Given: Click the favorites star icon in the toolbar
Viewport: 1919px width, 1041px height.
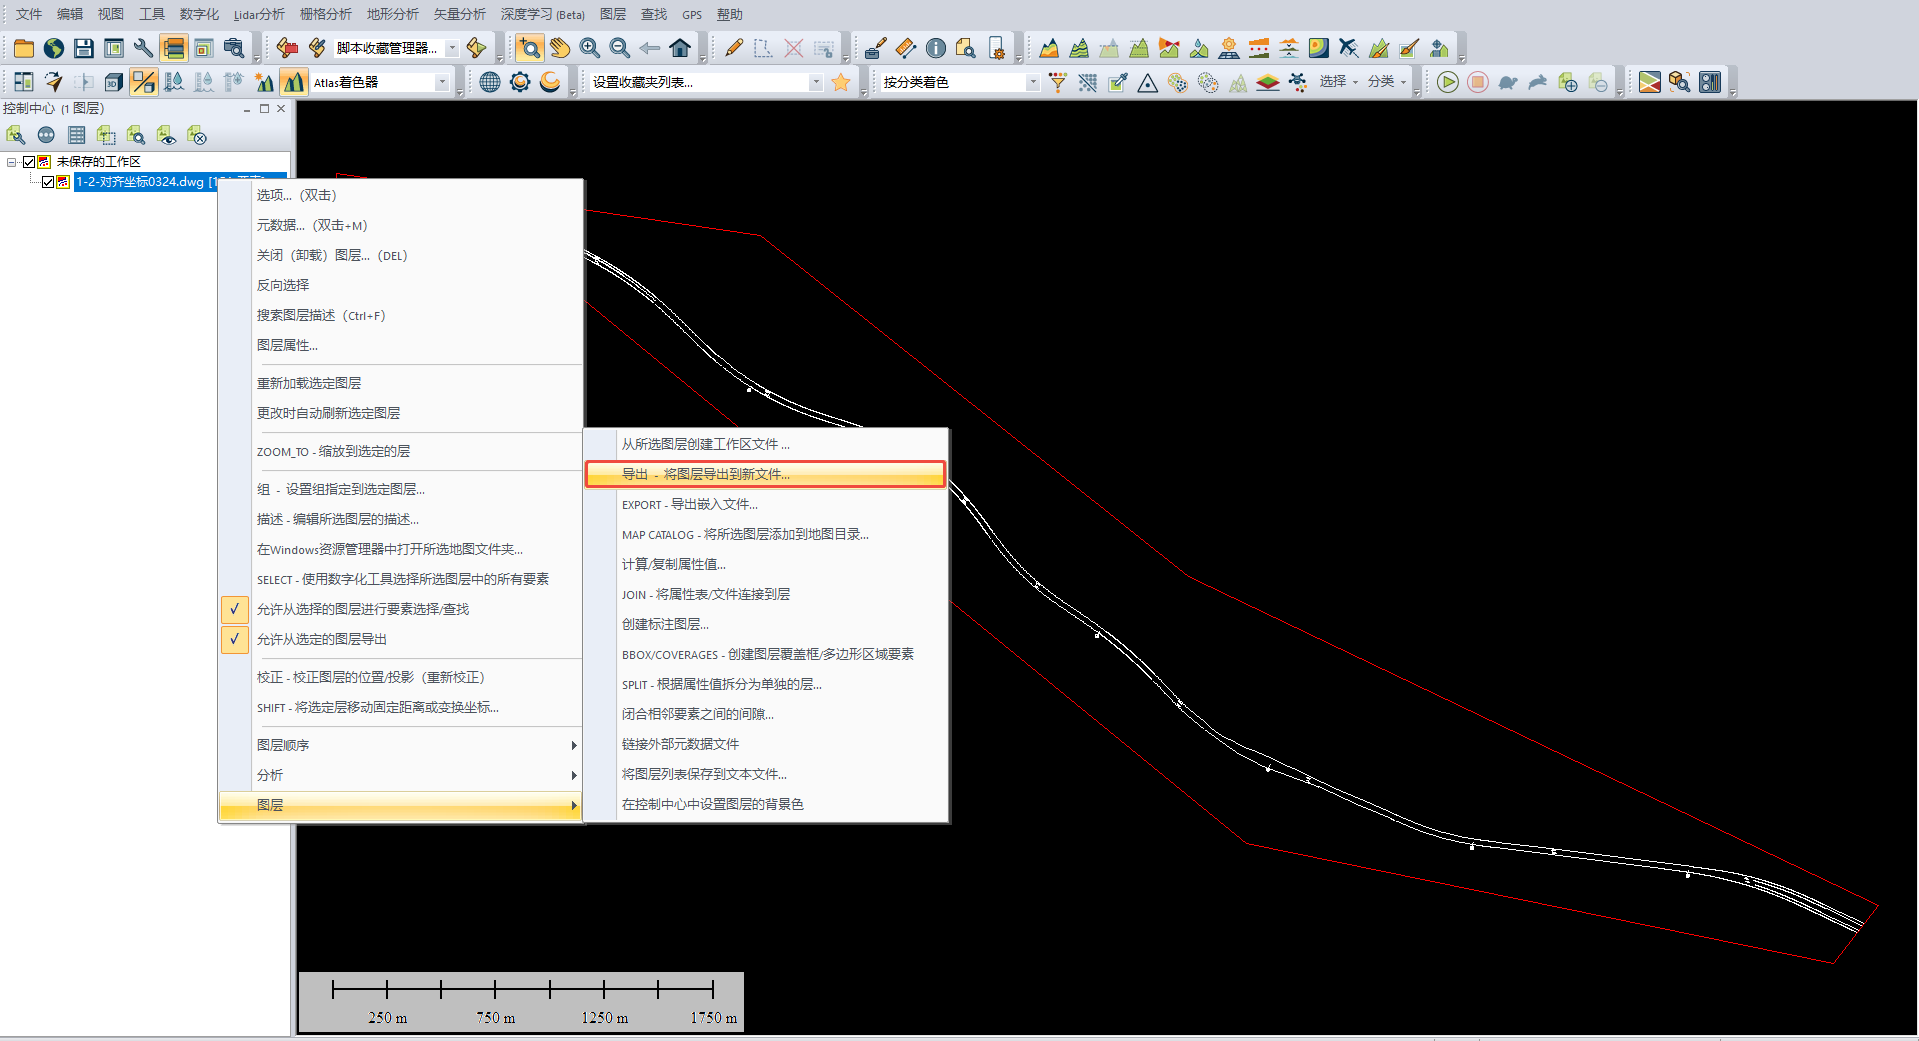Looking at the screenshot, I should [841, 82].
